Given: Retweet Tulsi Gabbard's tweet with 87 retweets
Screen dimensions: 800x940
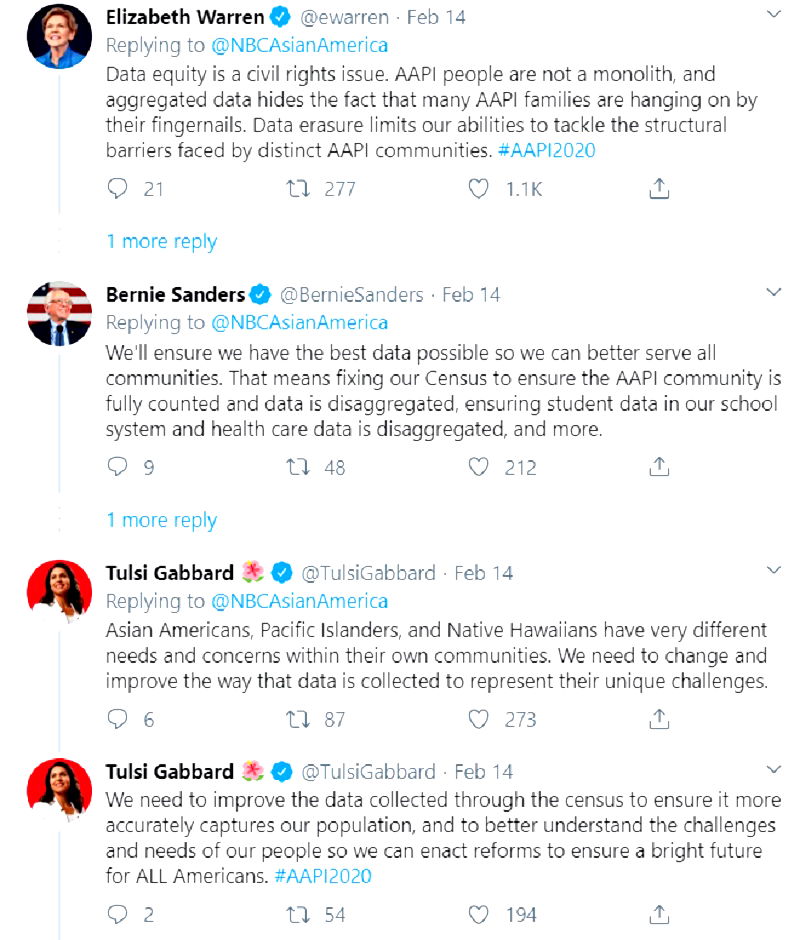Looking at the screenshot, I should click(298, 719).
